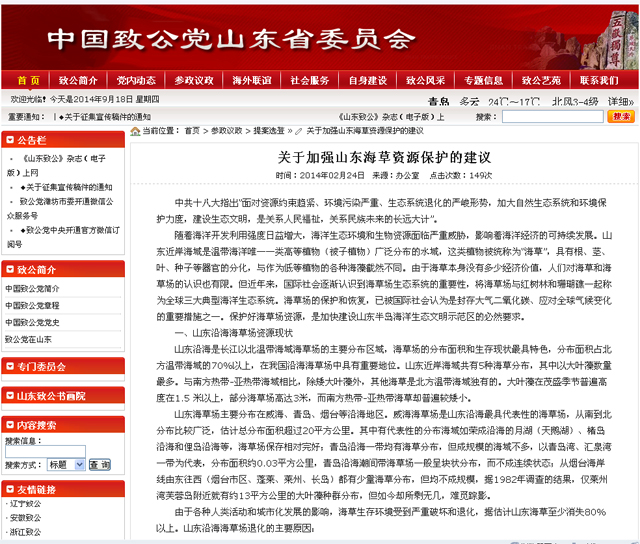Open the 辽宁致公 friendly link
This screenshot has height=544, width=640.
[x=25, y=504]
